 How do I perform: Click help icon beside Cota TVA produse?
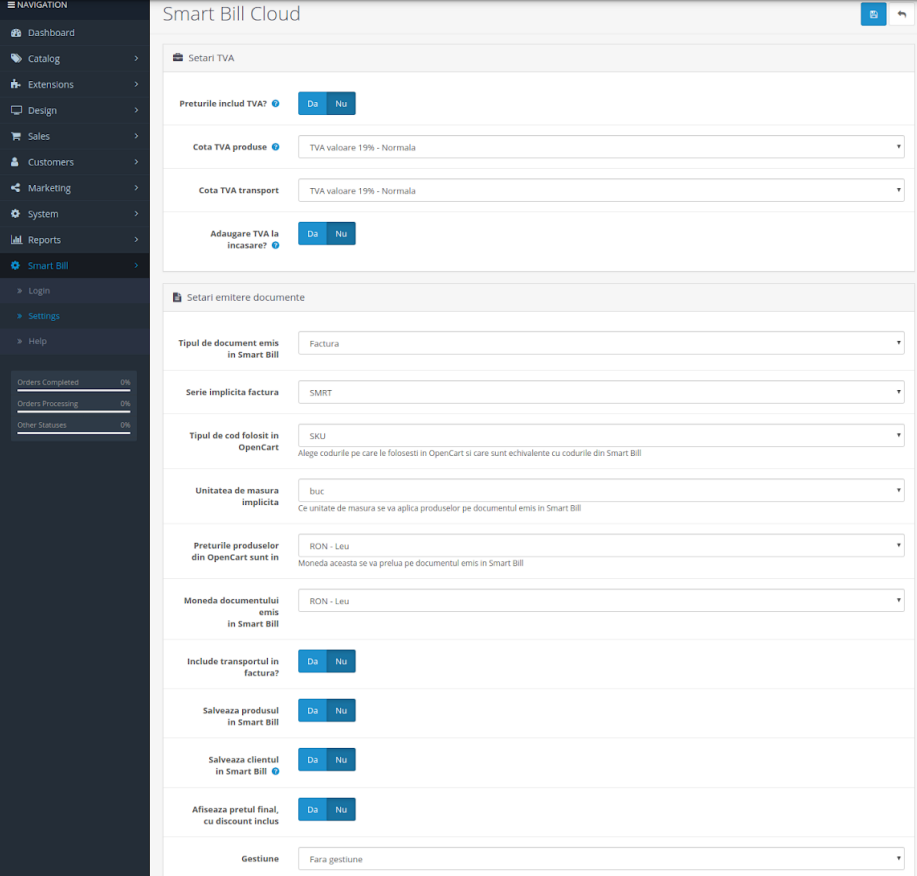click(x=276, y=147)
